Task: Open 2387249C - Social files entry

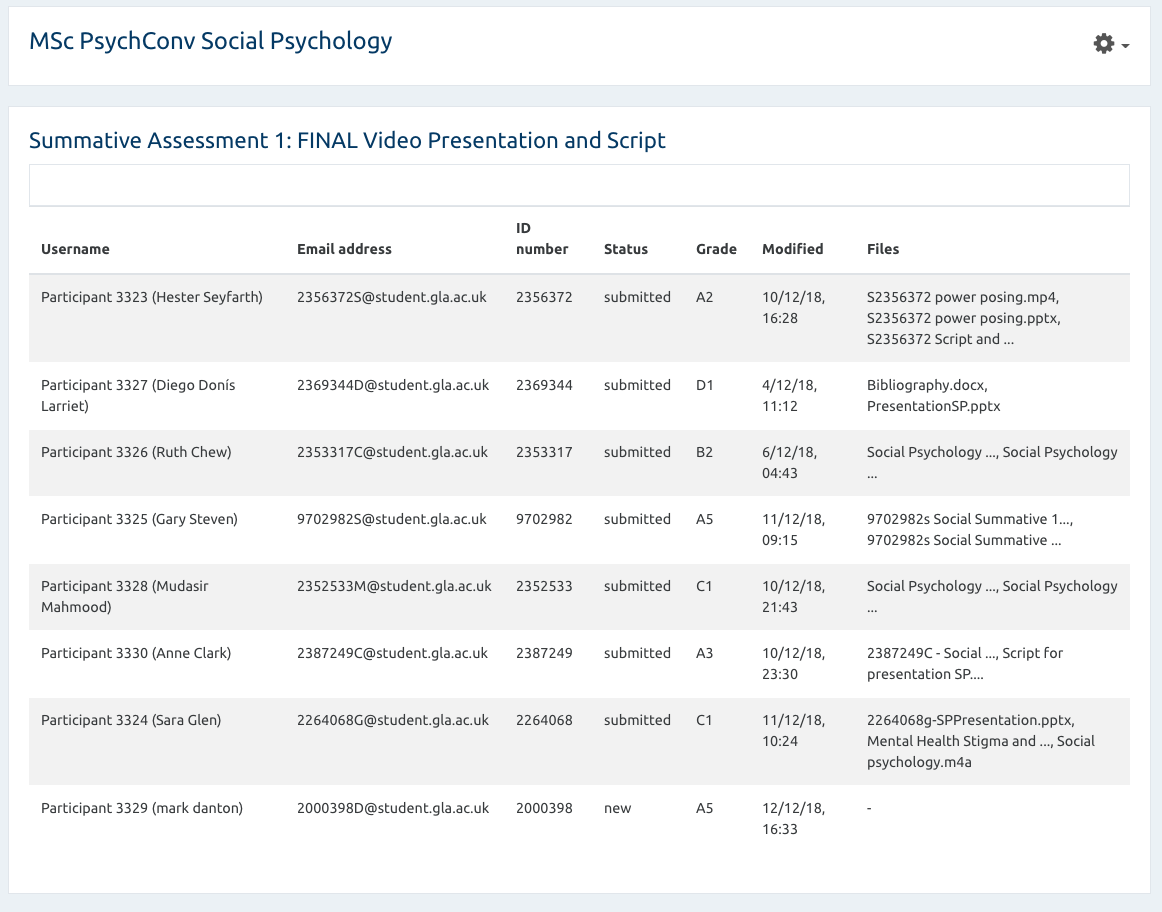Action: pos(965,664)
